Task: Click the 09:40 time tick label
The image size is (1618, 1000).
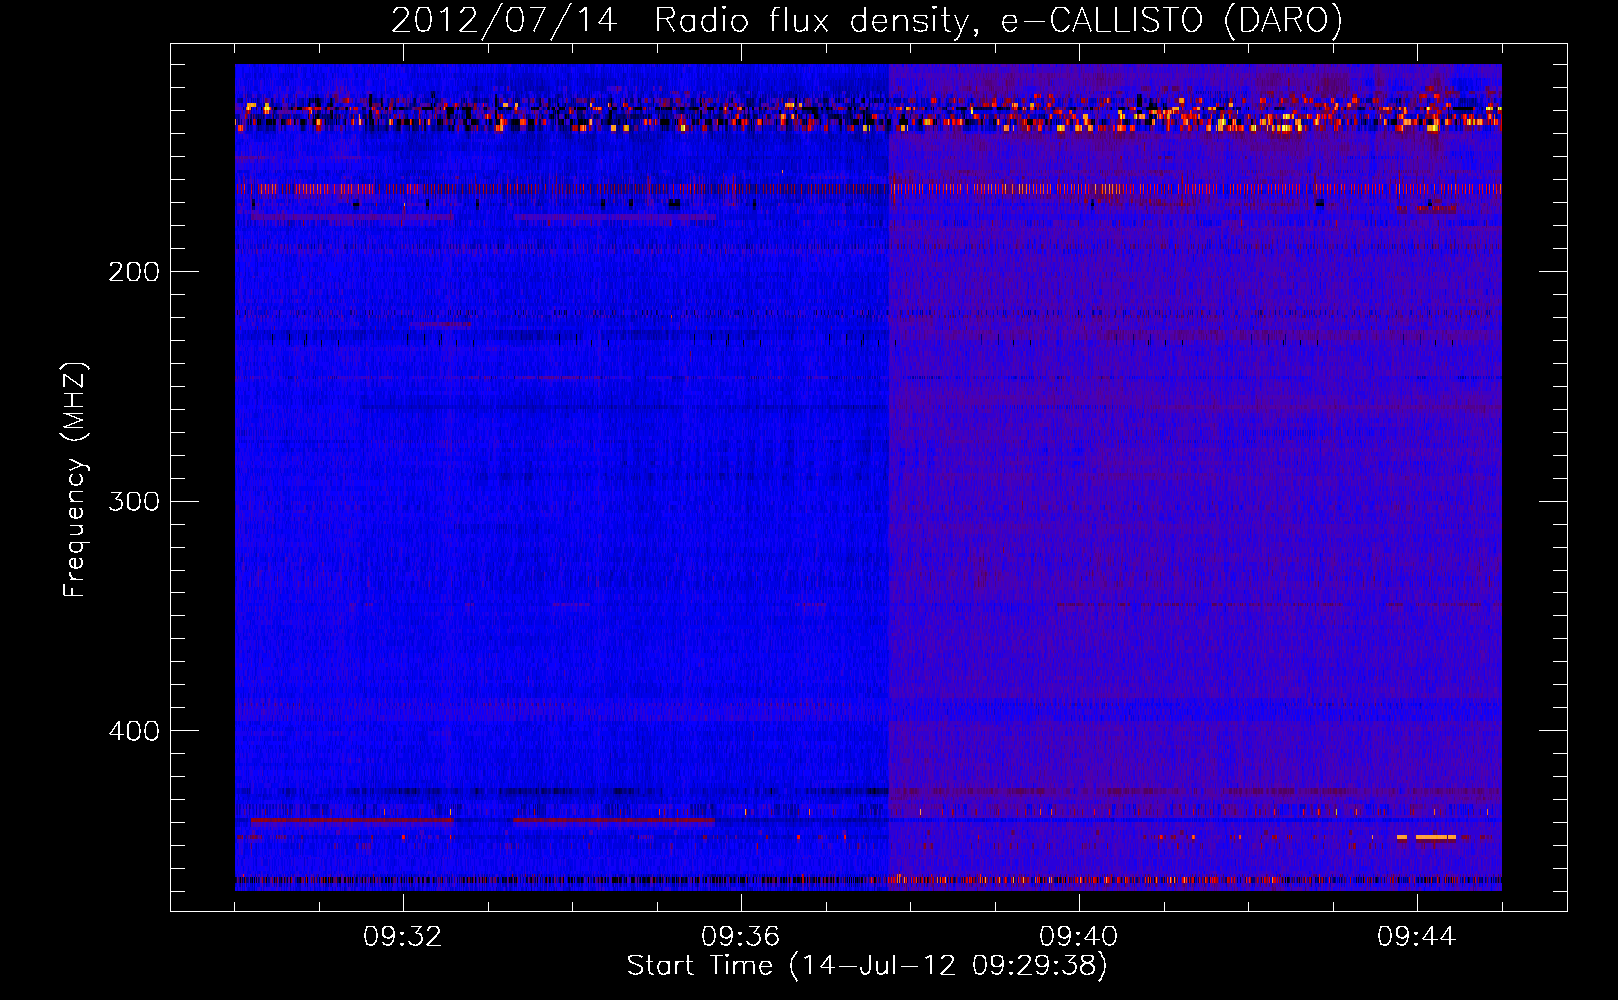Action: click(x=1079, y=936)
